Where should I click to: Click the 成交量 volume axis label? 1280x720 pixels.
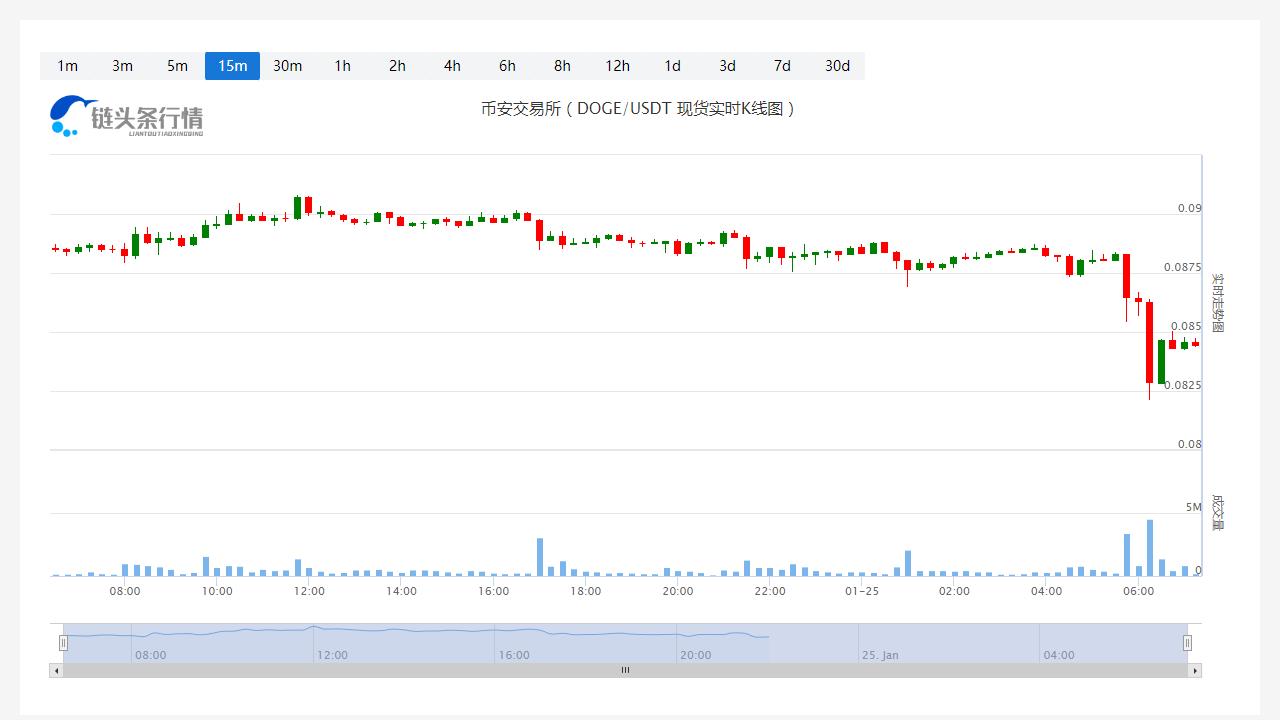pos(1217,512)
